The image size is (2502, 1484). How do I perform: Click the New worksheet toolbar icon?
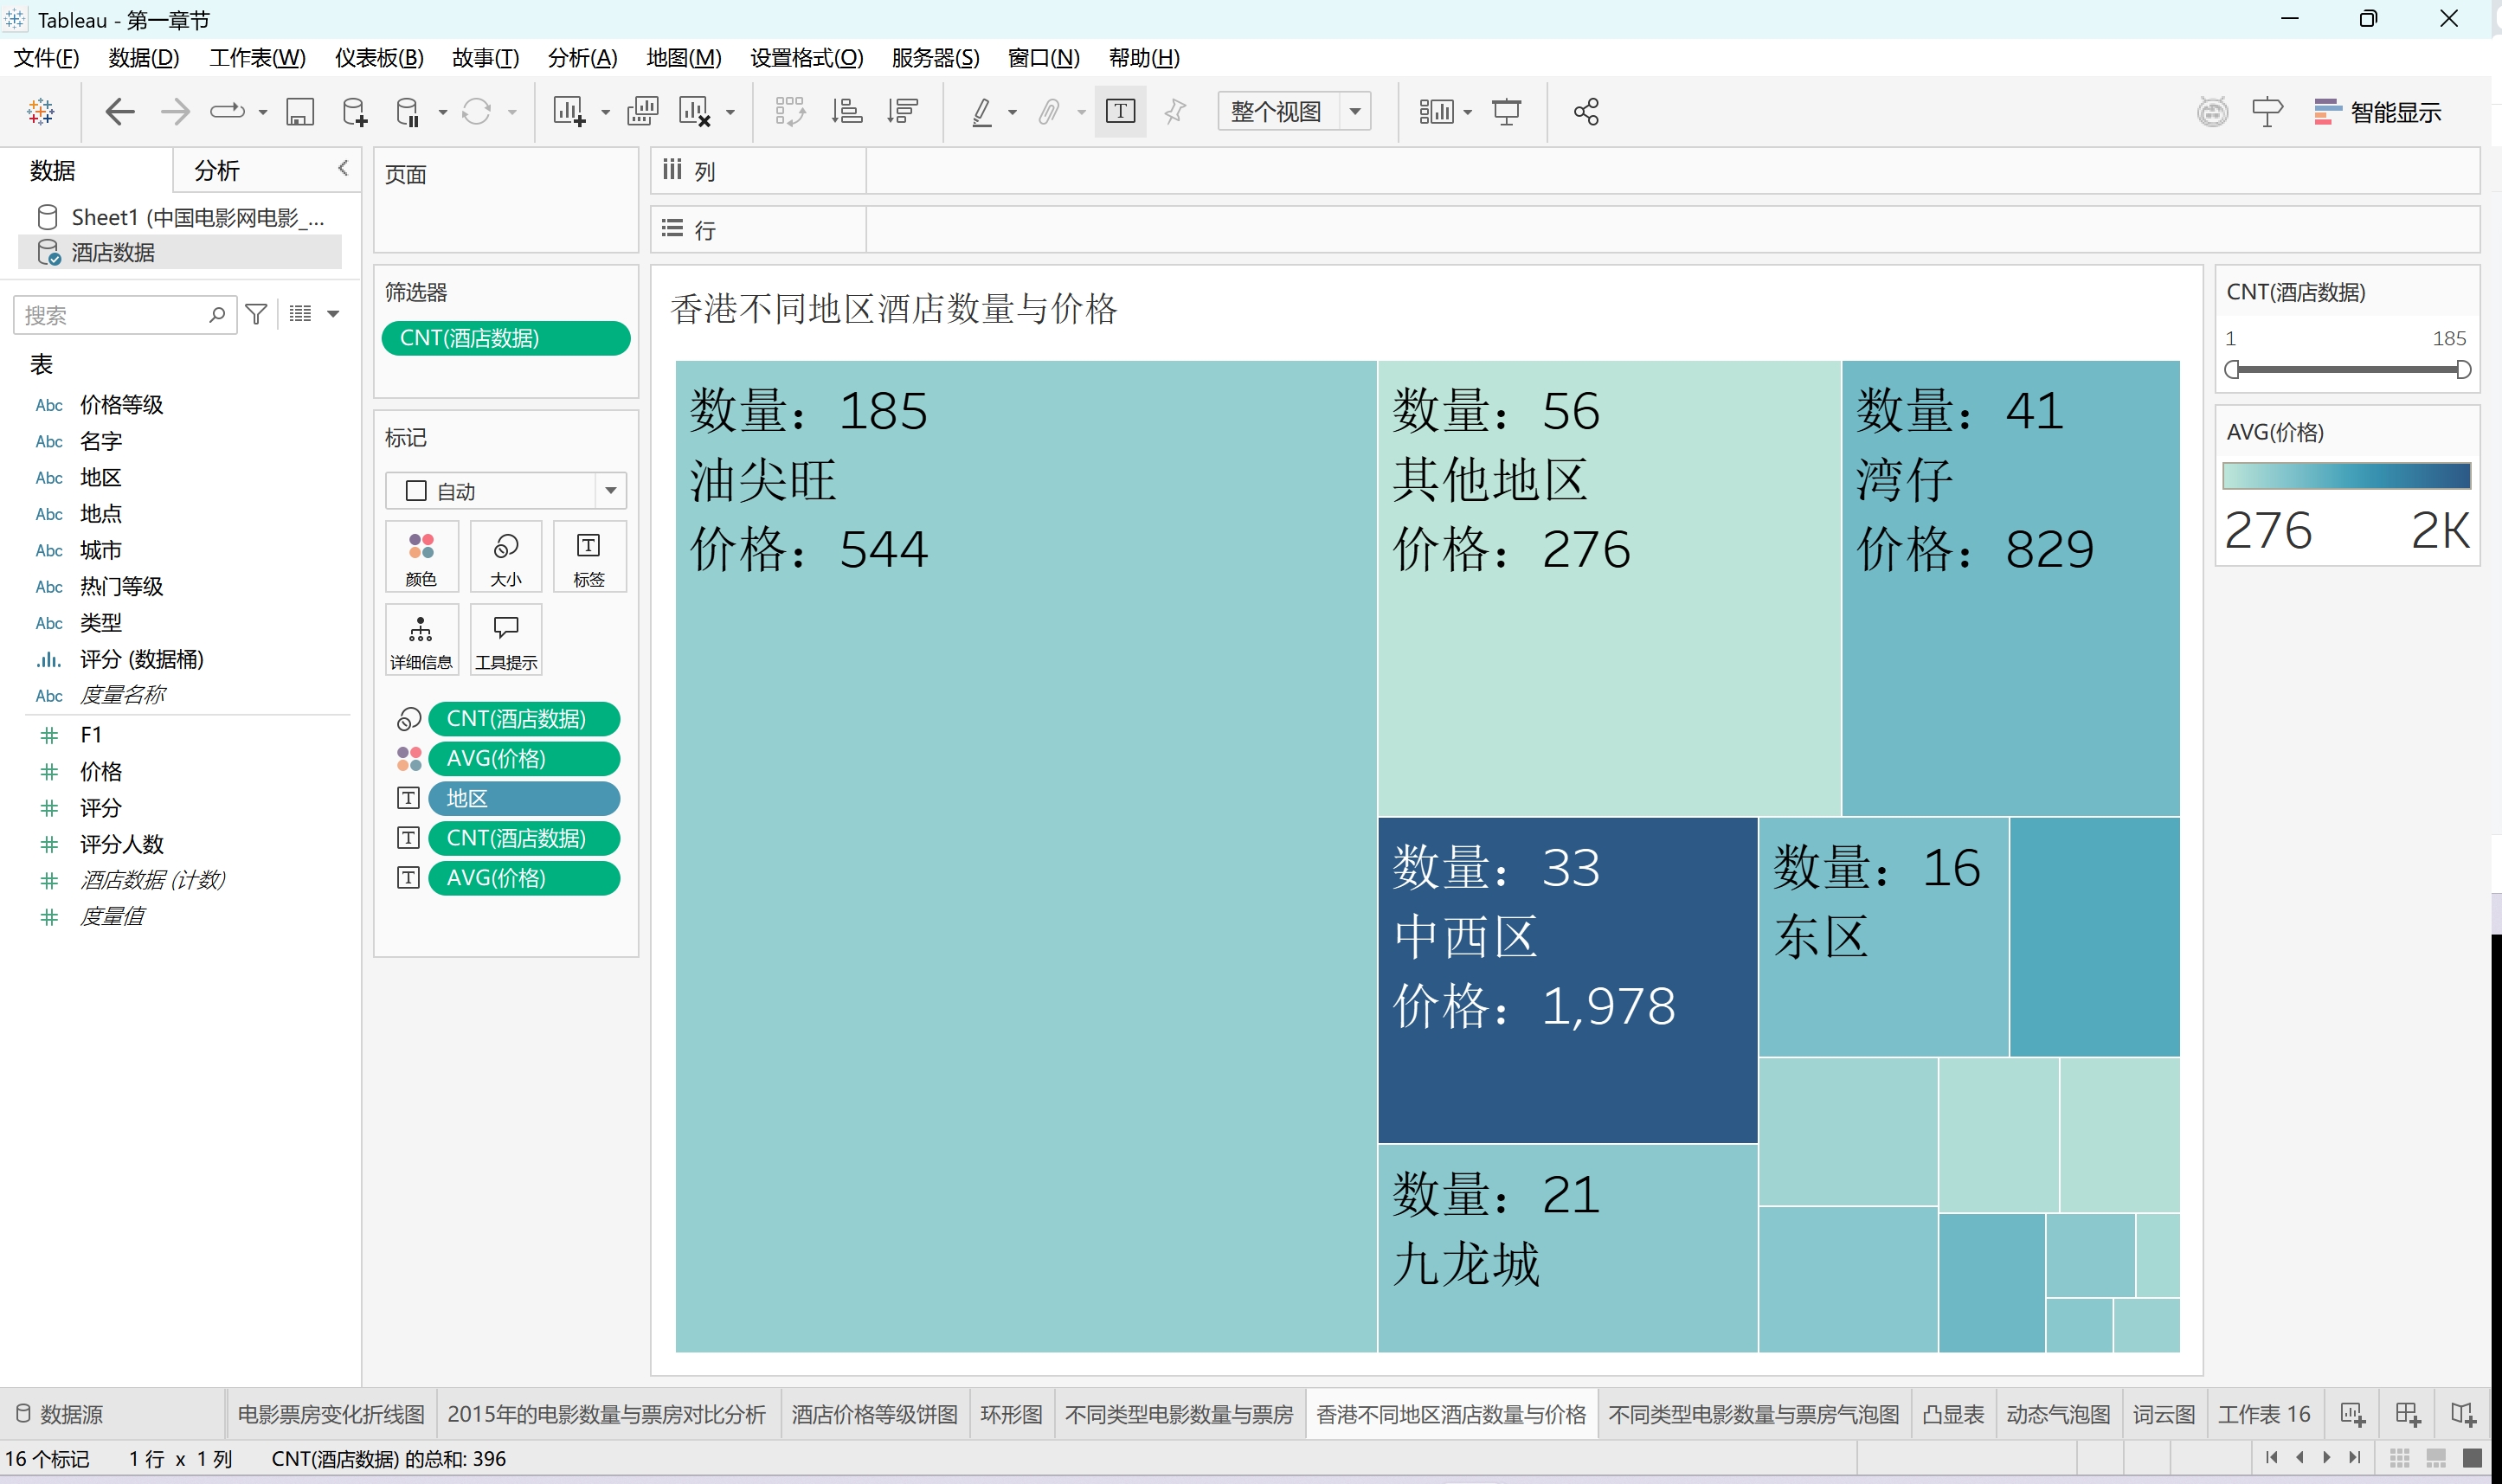(569, 112)
